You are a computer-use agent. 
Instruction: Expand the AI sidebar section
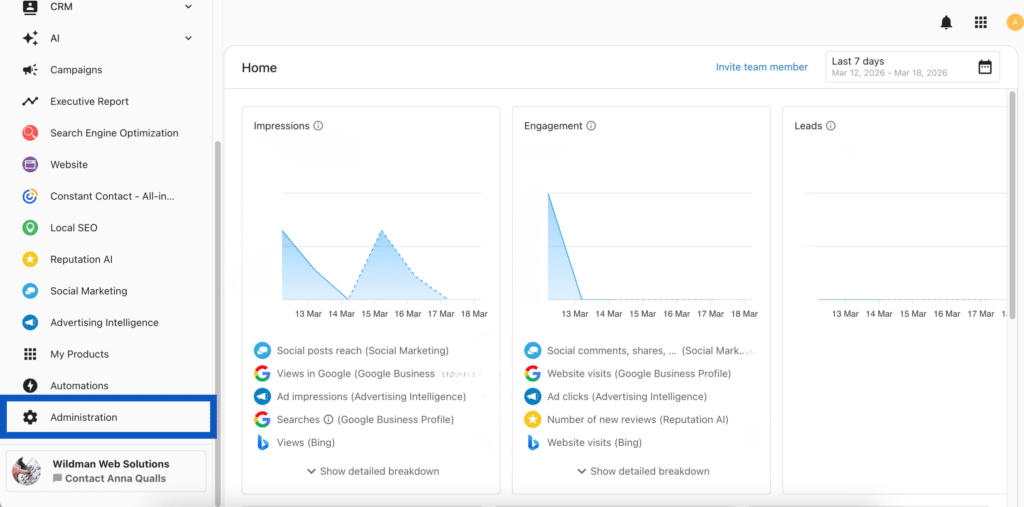(188, 39)
